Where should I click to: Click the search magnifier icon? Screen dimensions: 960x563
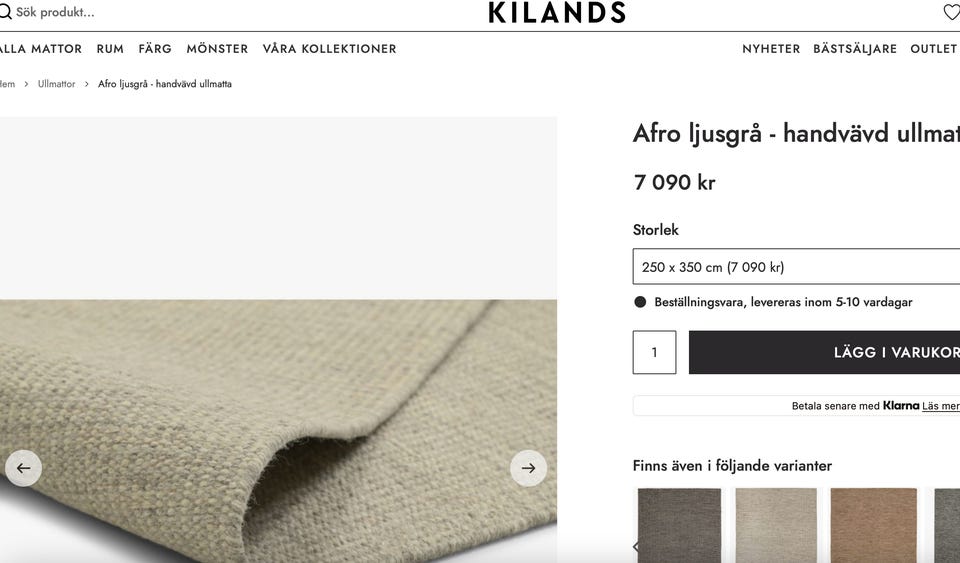[5, 12]
